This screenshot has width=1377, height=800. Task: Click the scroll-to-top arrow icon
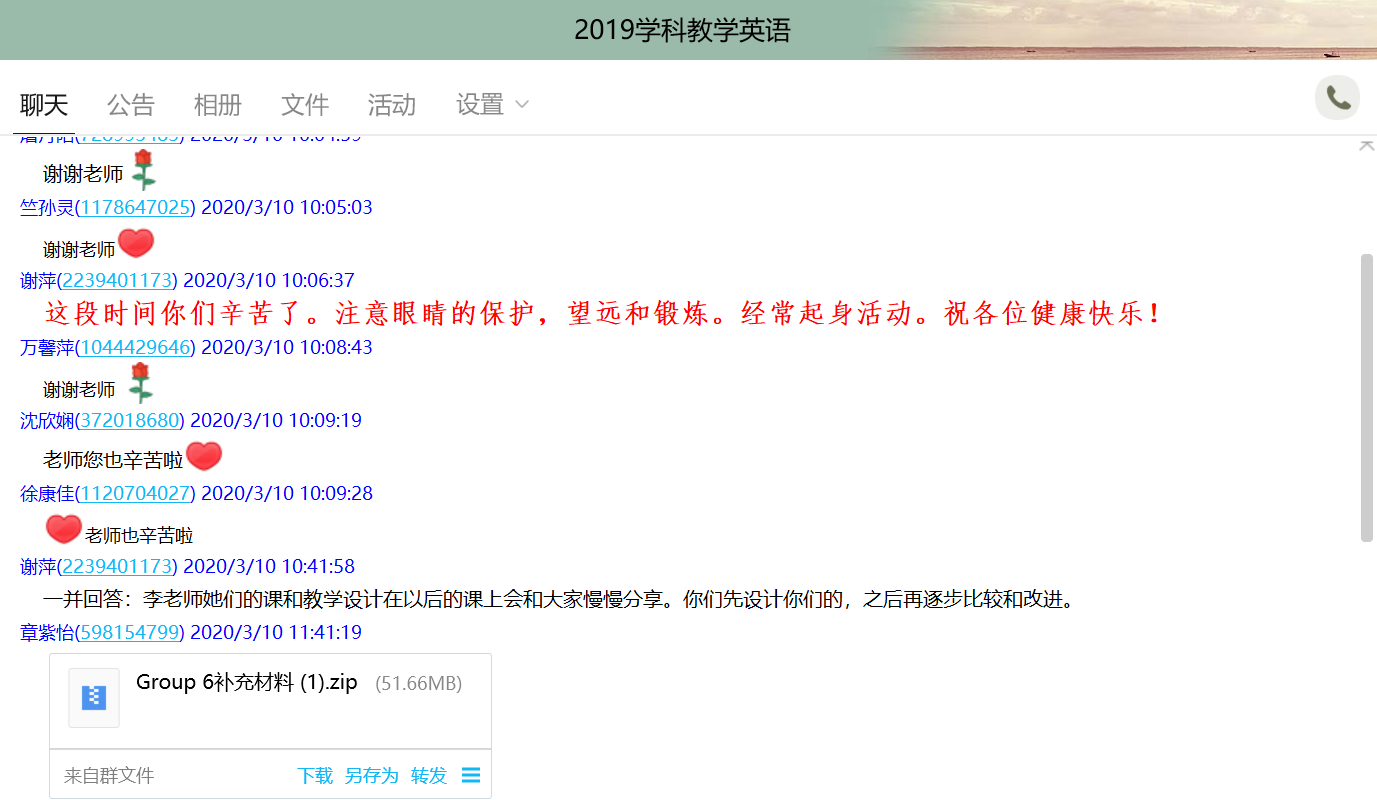[x=1366, y=145]
